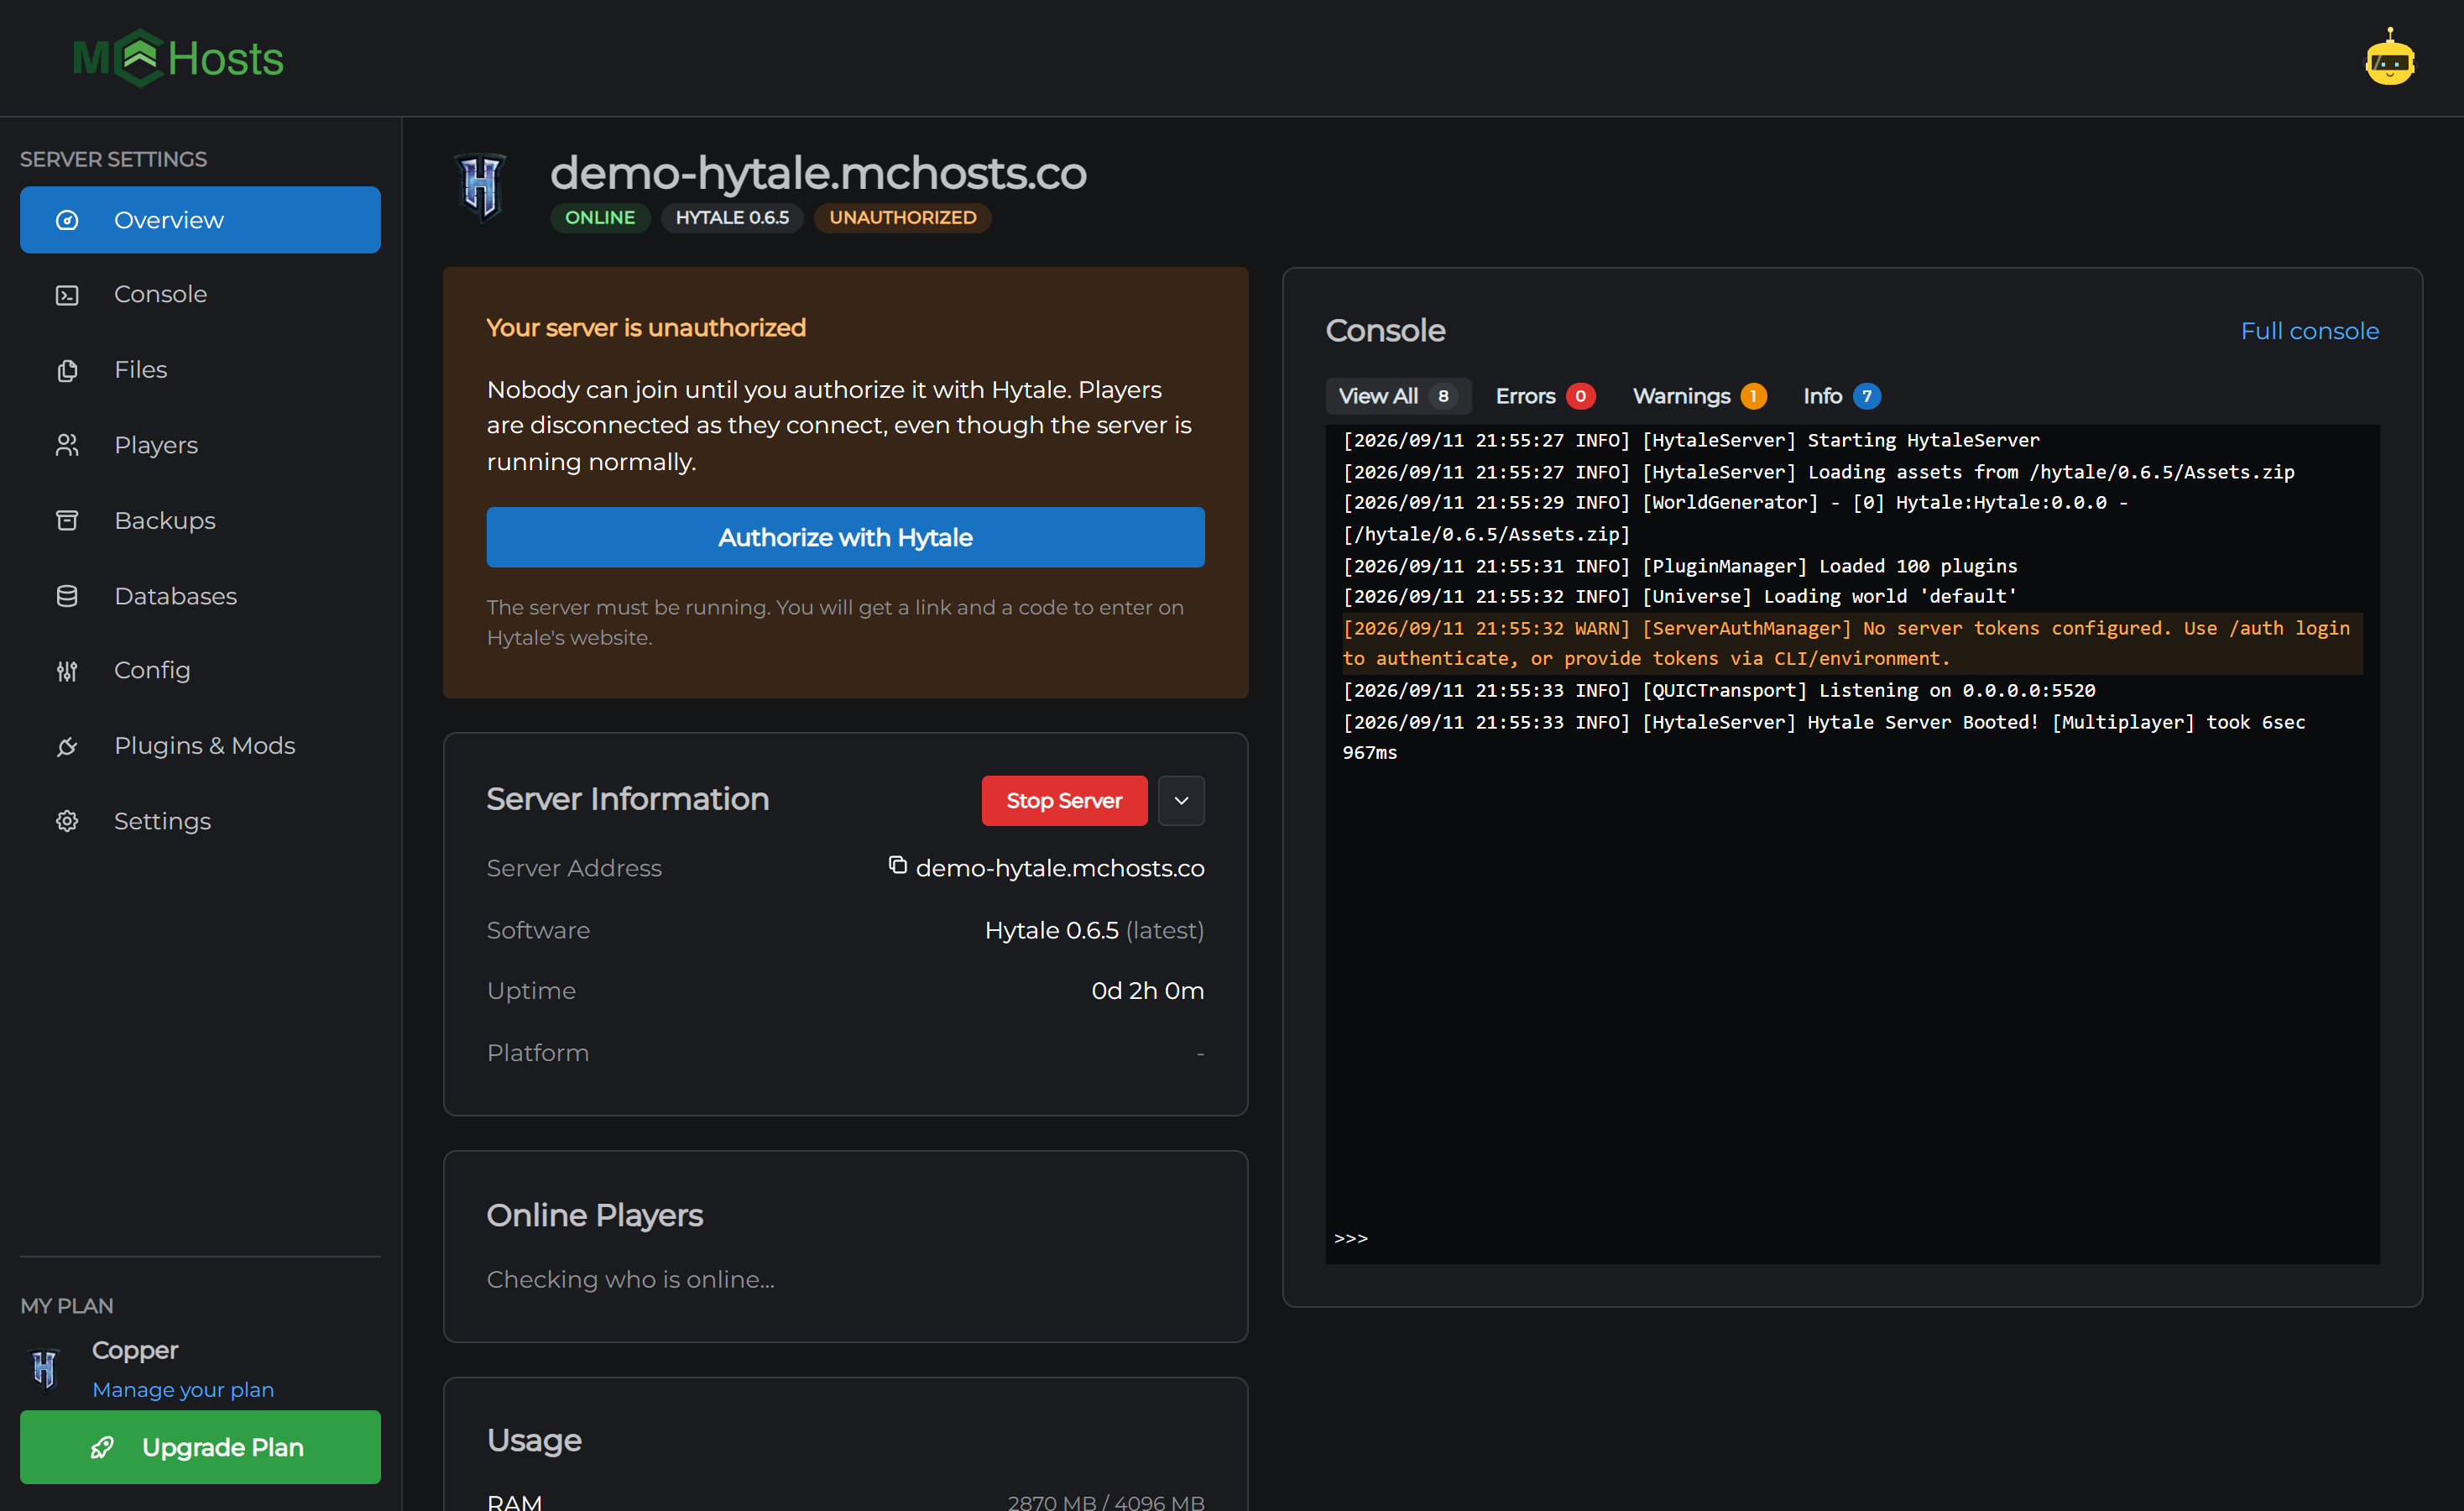
Task: Click the uptime value '0d 2h 0m'
Action: [x=1148, y=990]
